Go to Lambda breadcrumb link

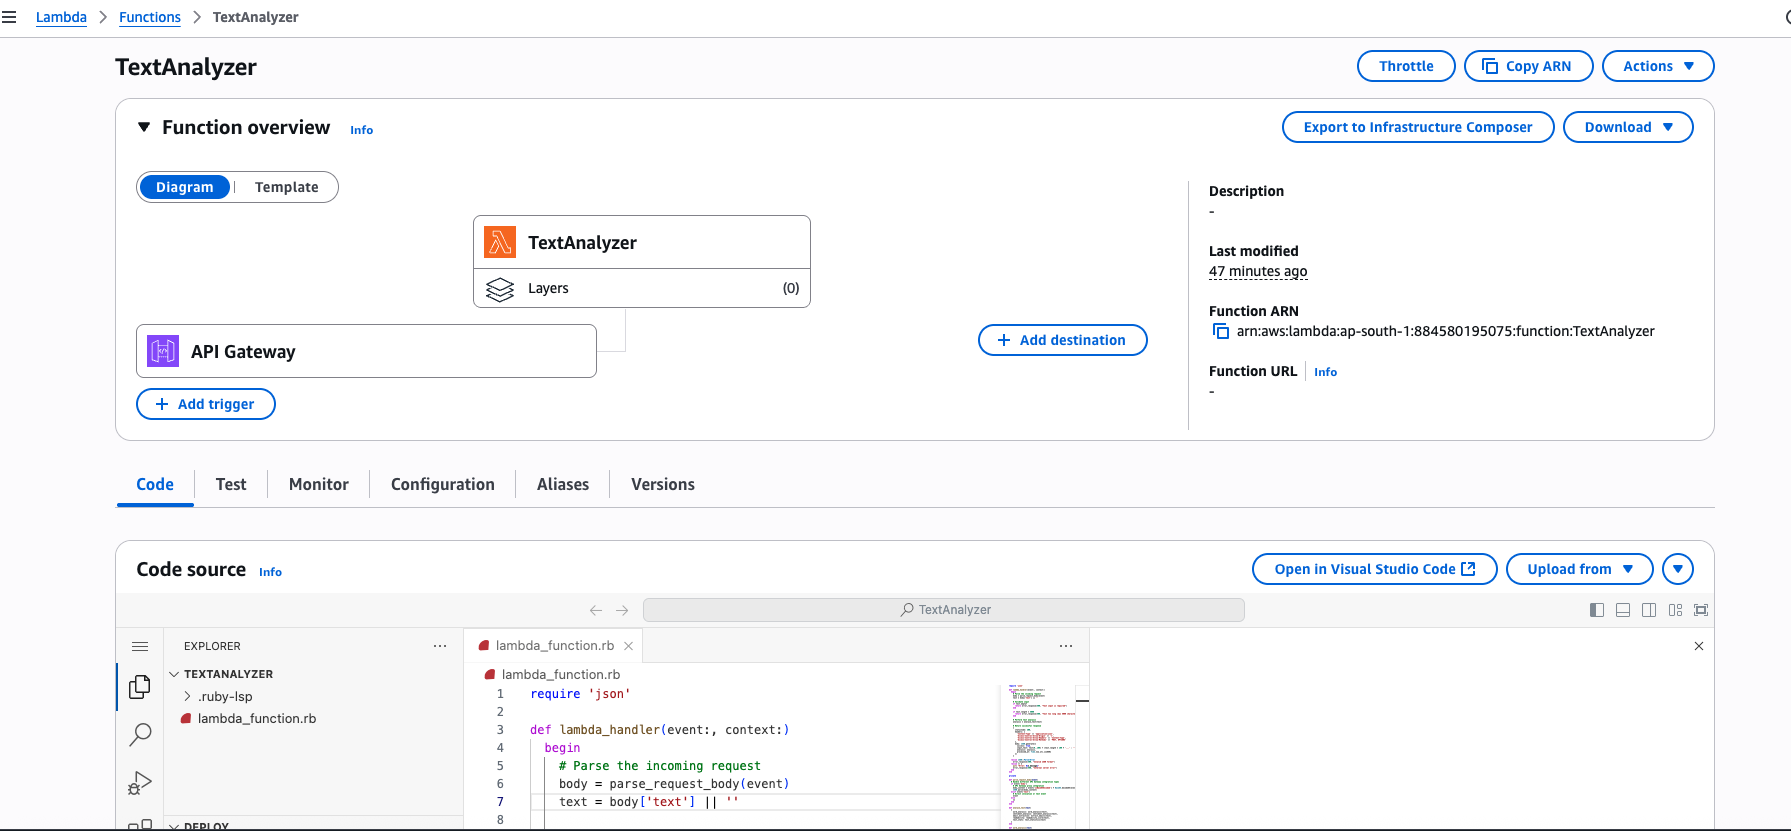61,17
